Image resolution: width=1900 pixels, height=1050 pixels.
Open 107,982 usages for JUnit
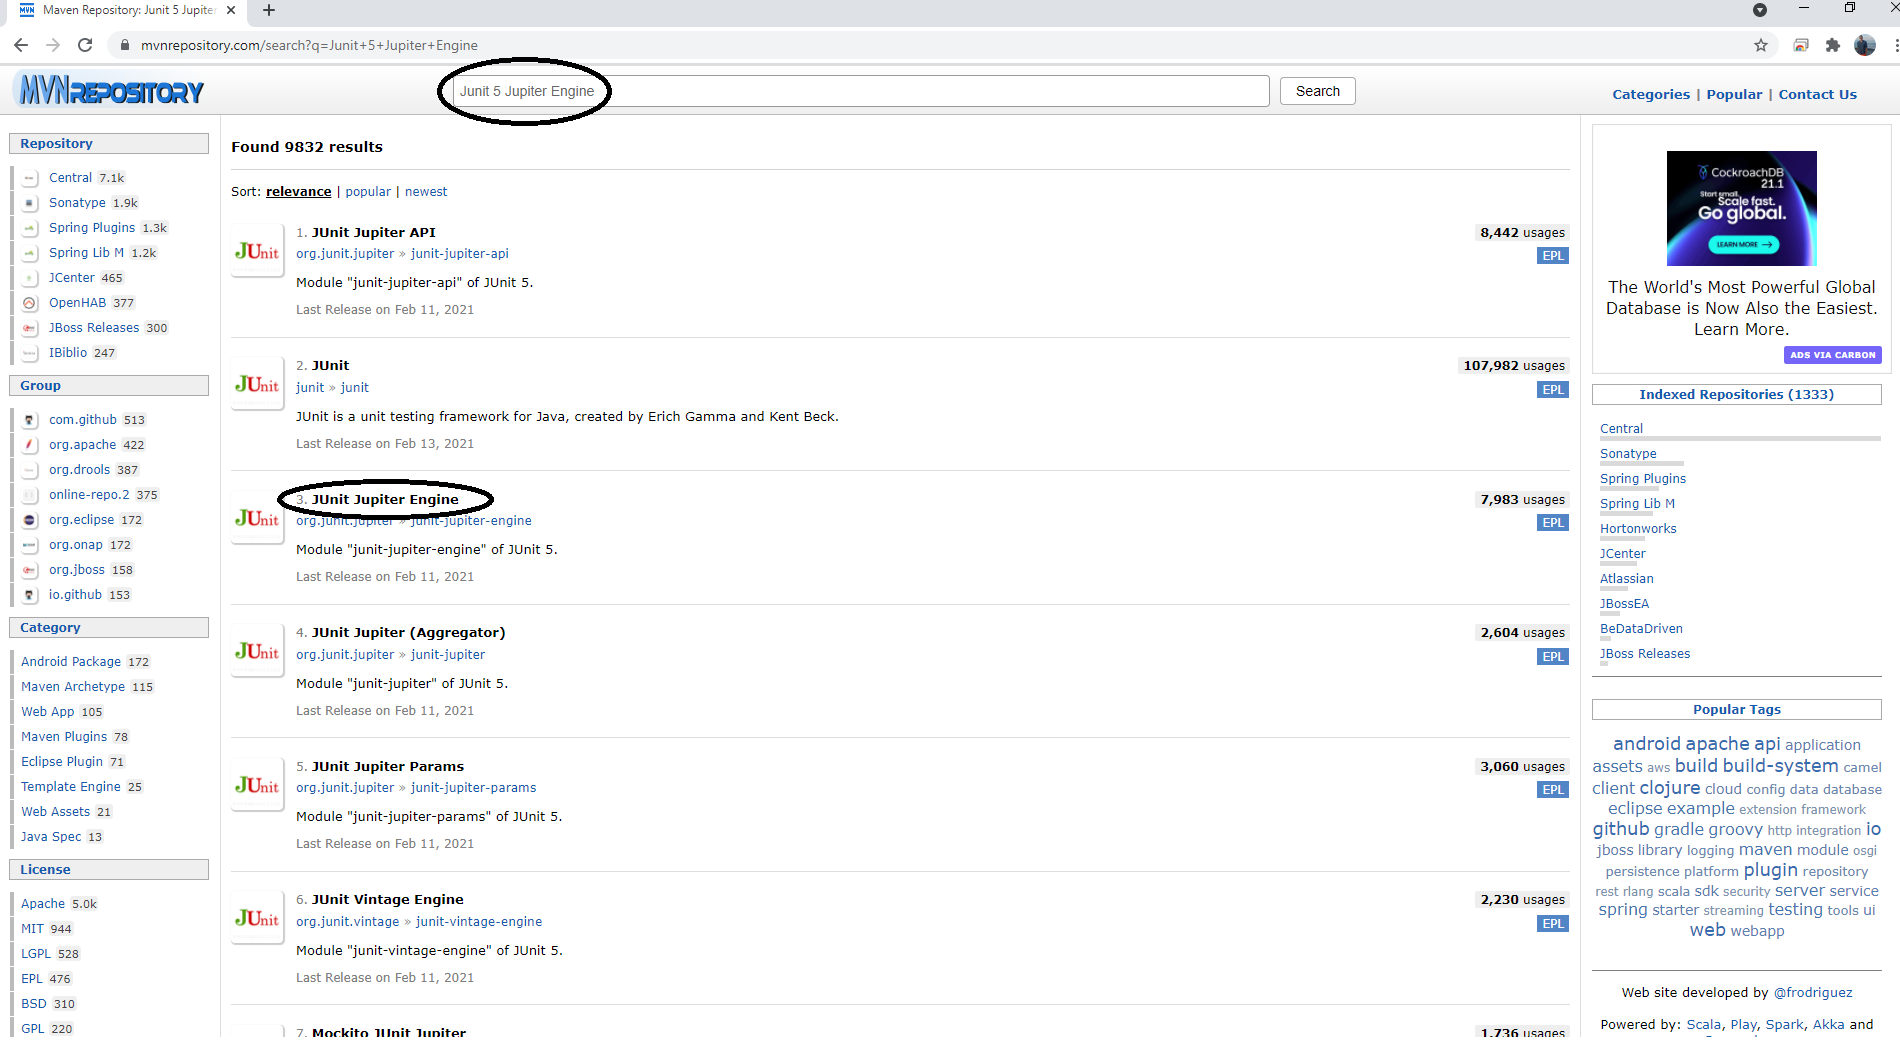pos(1514,366)
